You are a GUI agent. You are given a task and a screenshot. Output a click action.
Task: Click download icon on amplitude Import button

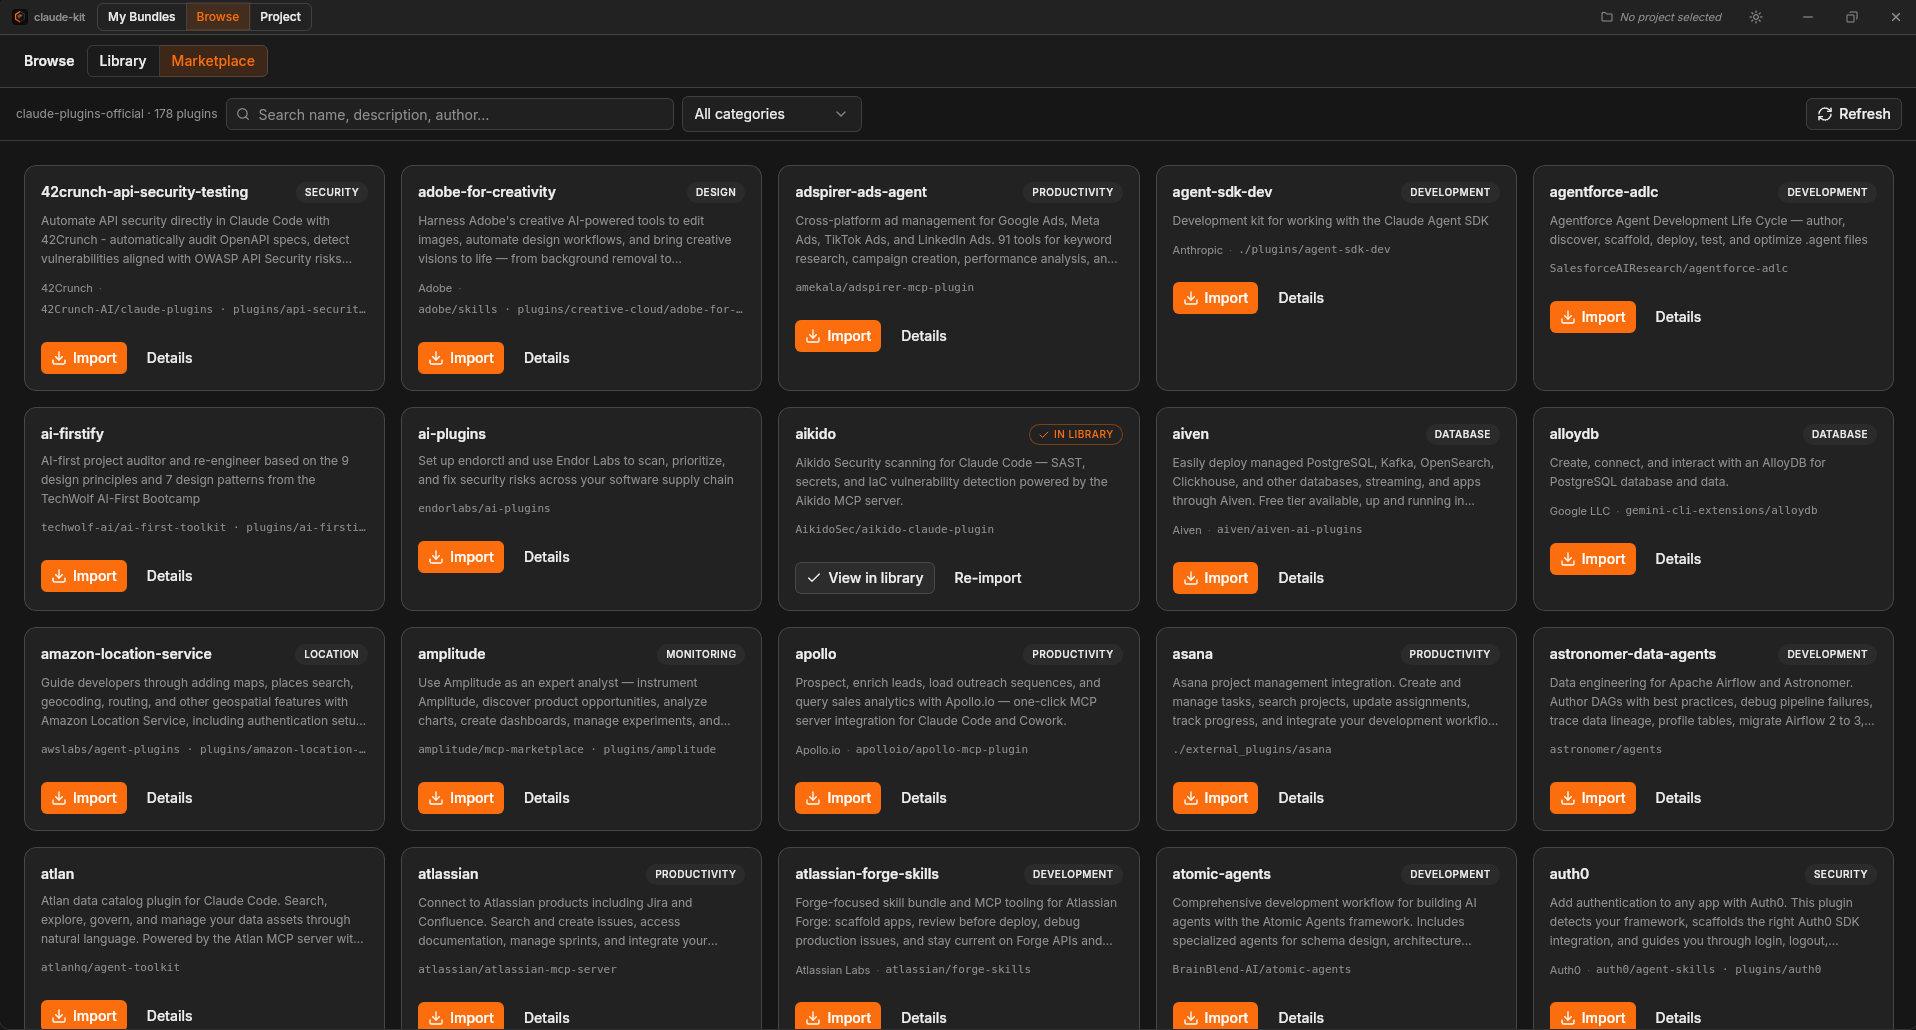click(436, 798)
